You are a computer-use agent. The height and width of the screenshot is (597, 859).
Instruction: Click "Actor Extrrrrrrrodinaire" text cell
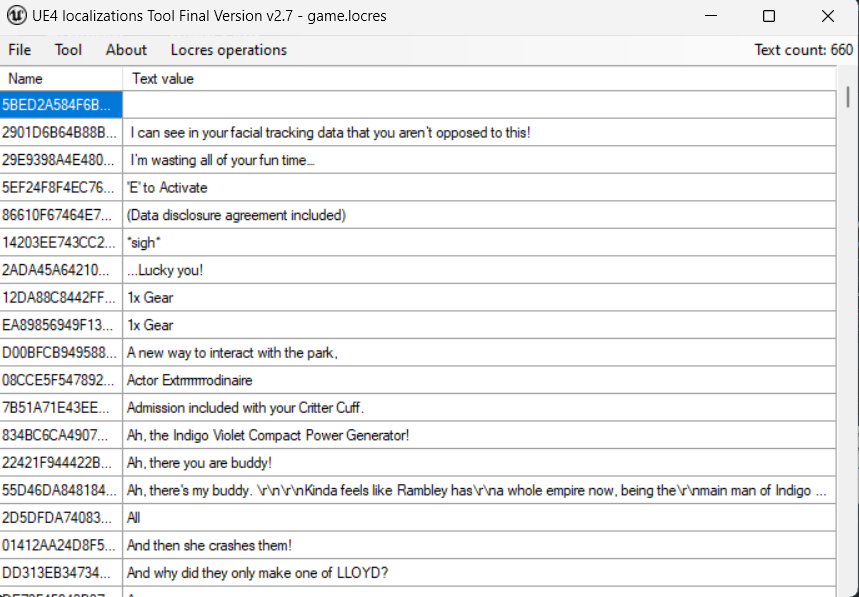click(x=189, y=380)
